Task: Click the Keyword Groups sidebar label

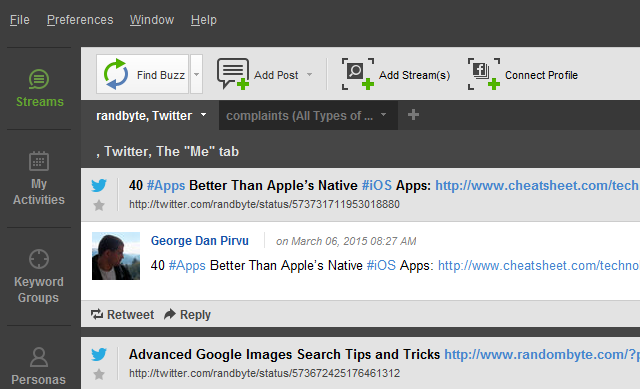Action: [39, 290]
